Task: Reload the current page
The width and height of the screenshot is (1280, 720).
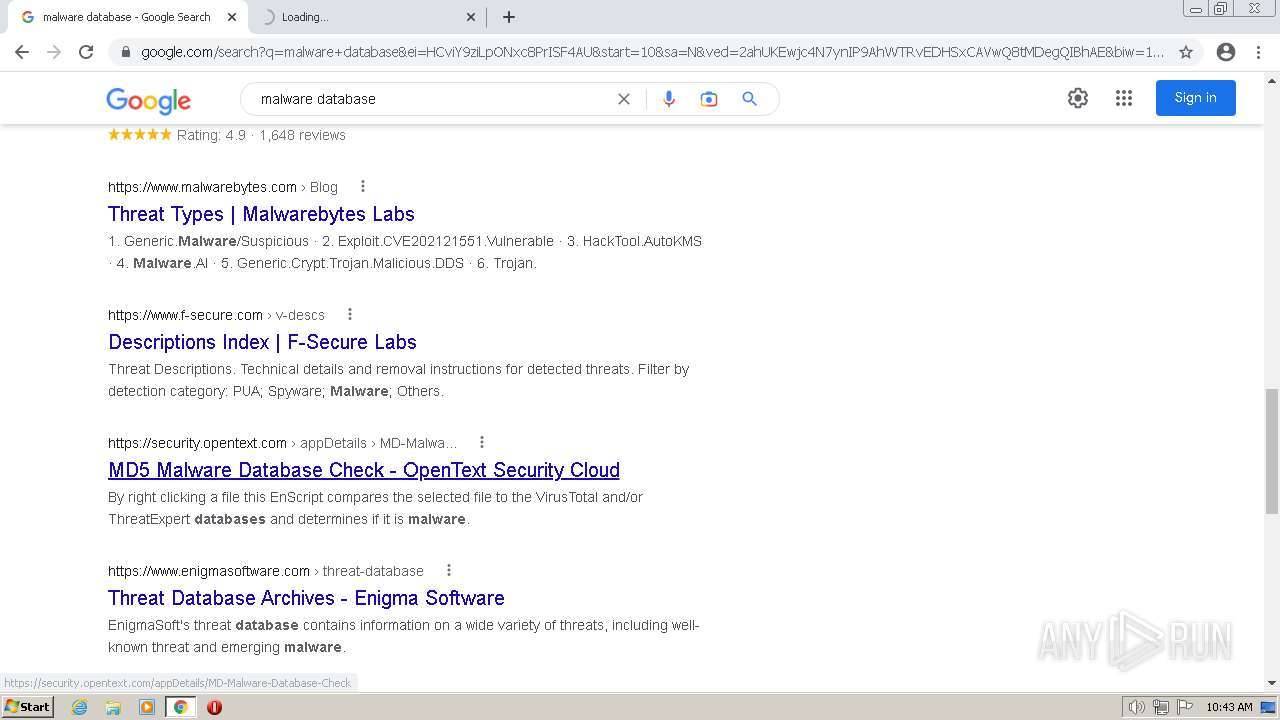Action: [x=86, y=52]
